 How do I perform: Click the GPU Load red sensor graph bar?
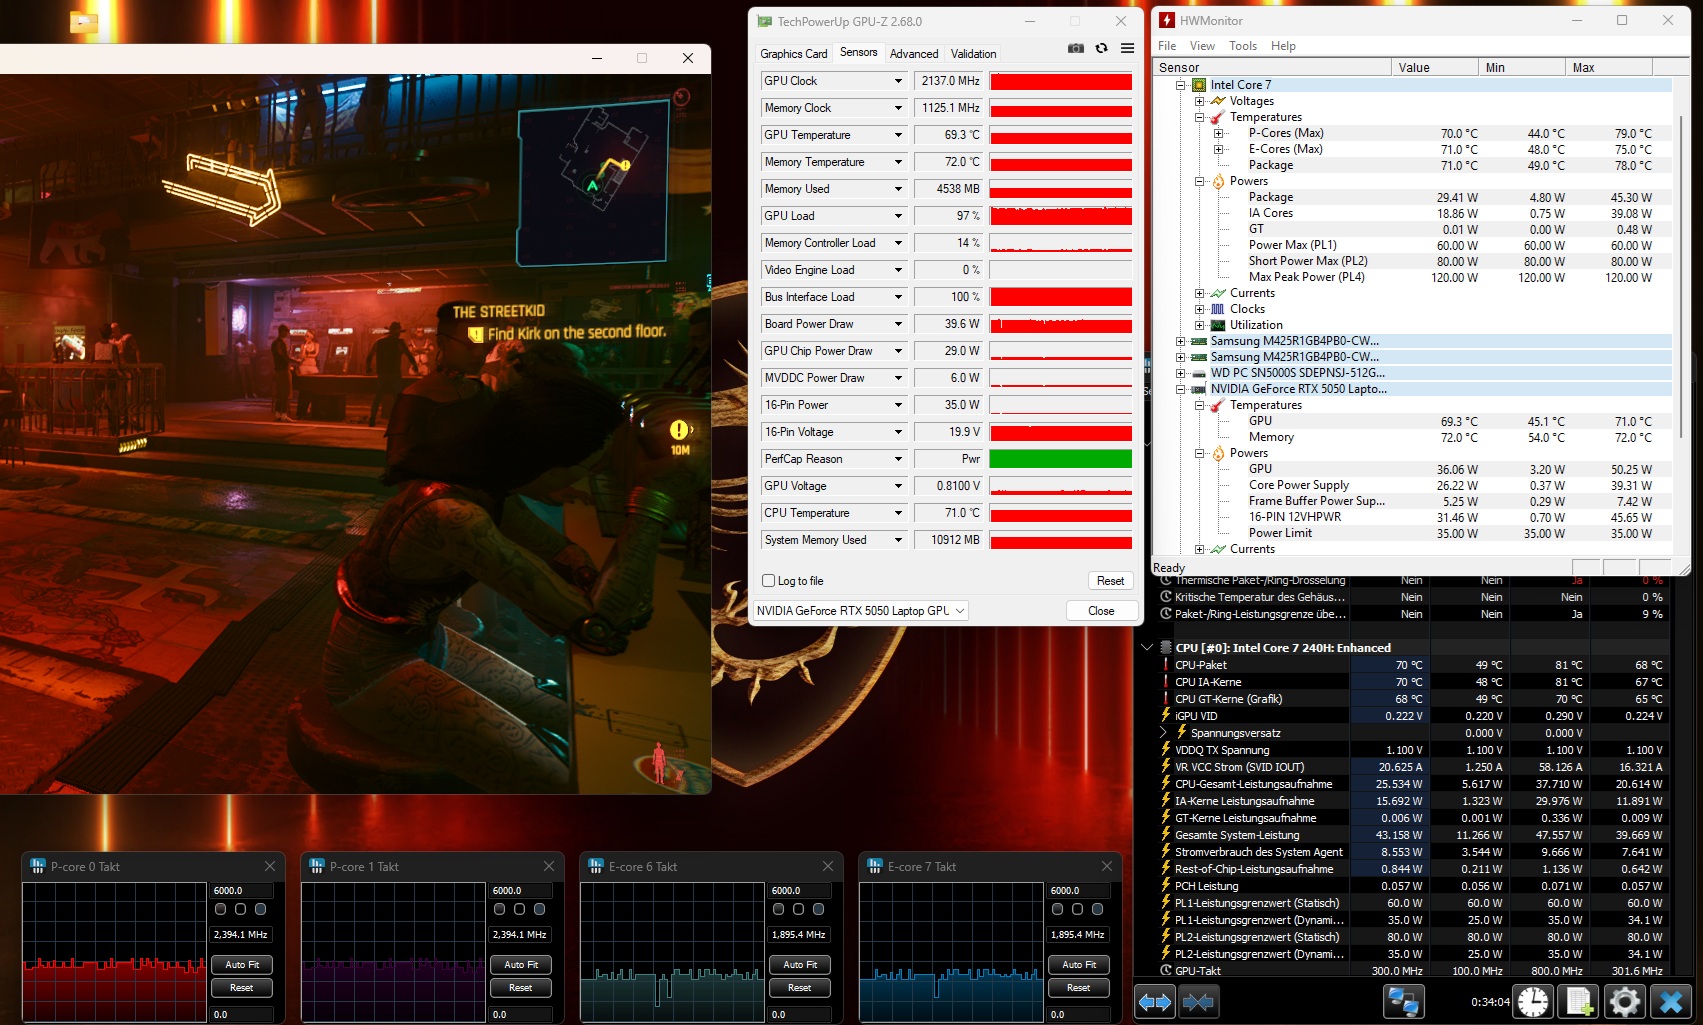coord(1061,216)
